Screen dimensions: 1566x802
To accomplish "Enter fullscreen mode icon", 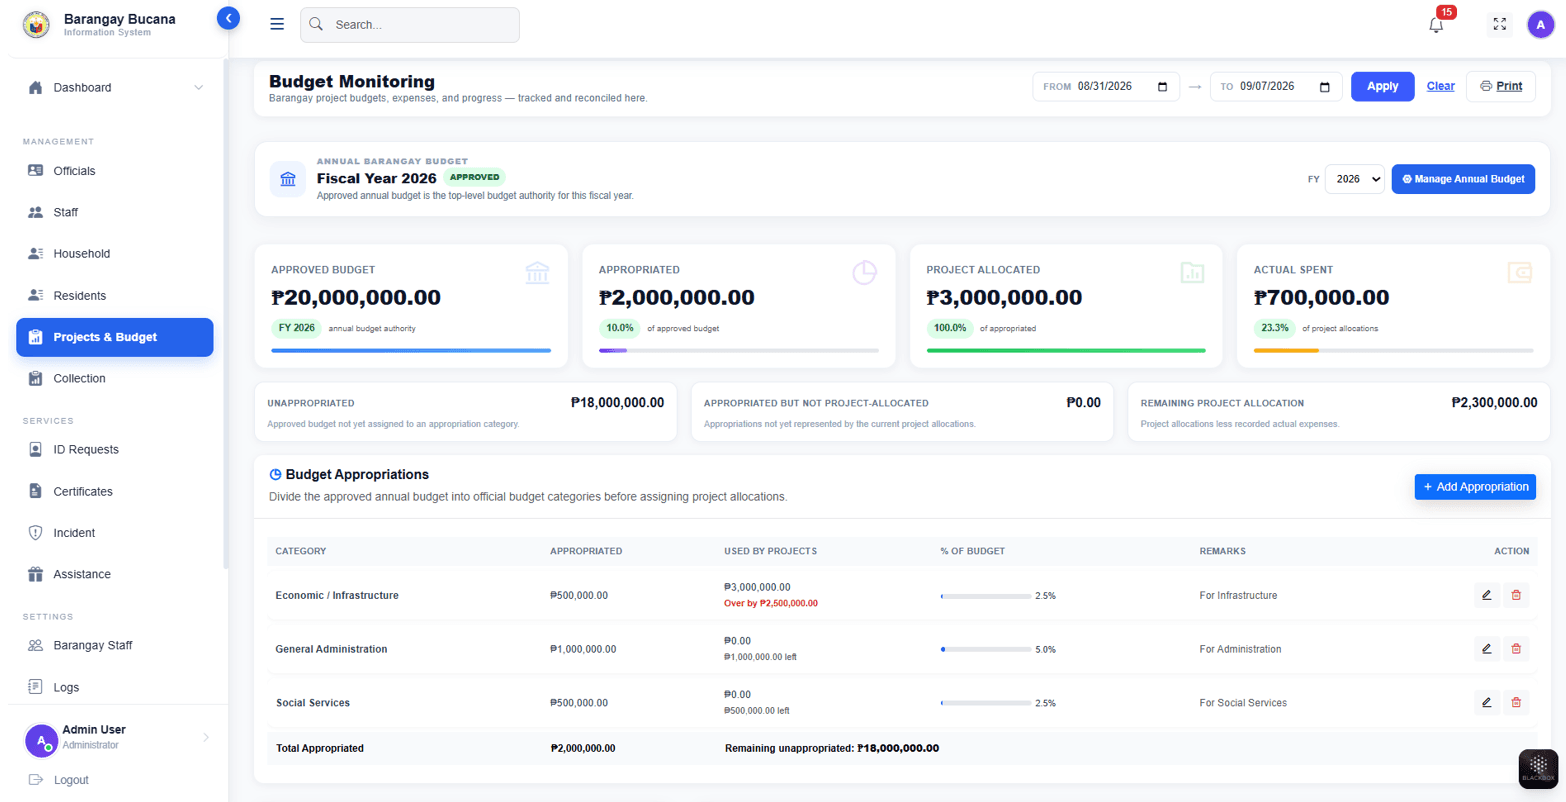I will (x=1499, y=24).
